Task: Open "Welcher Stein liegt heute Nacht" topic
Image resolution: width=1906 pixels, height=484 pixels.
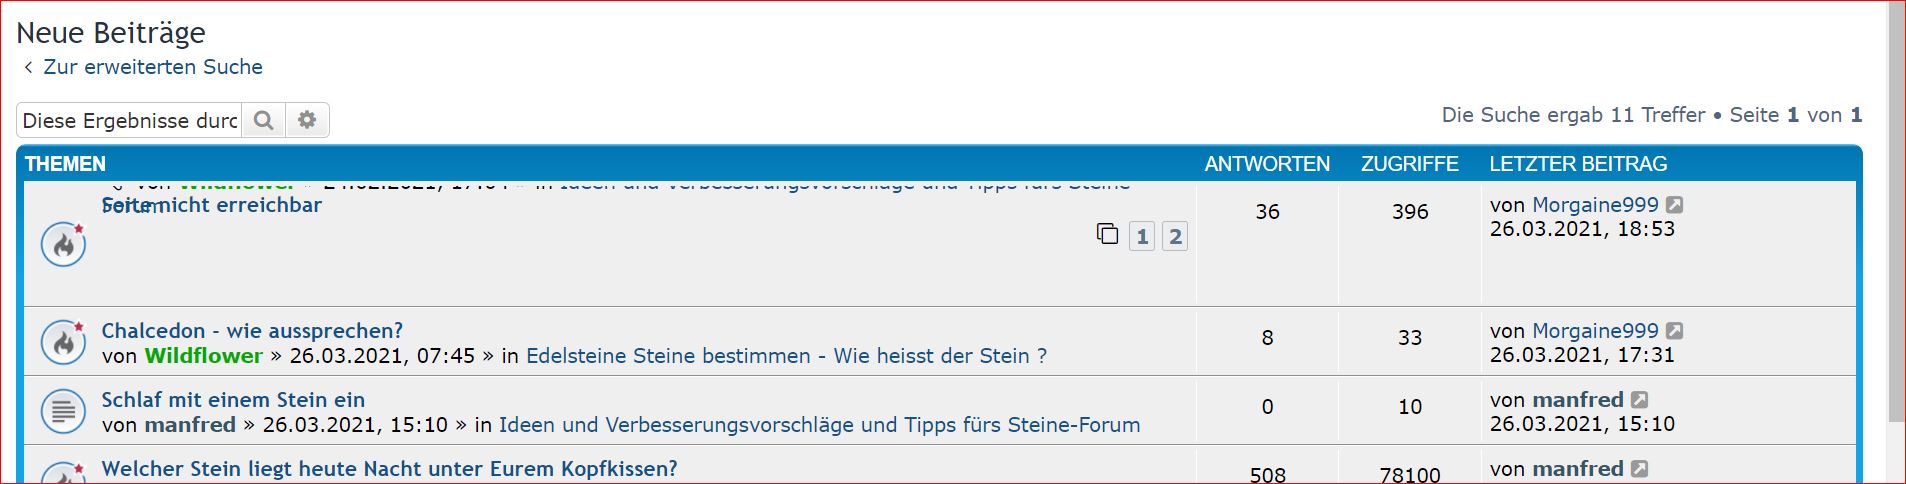Action: pos(389,469)
